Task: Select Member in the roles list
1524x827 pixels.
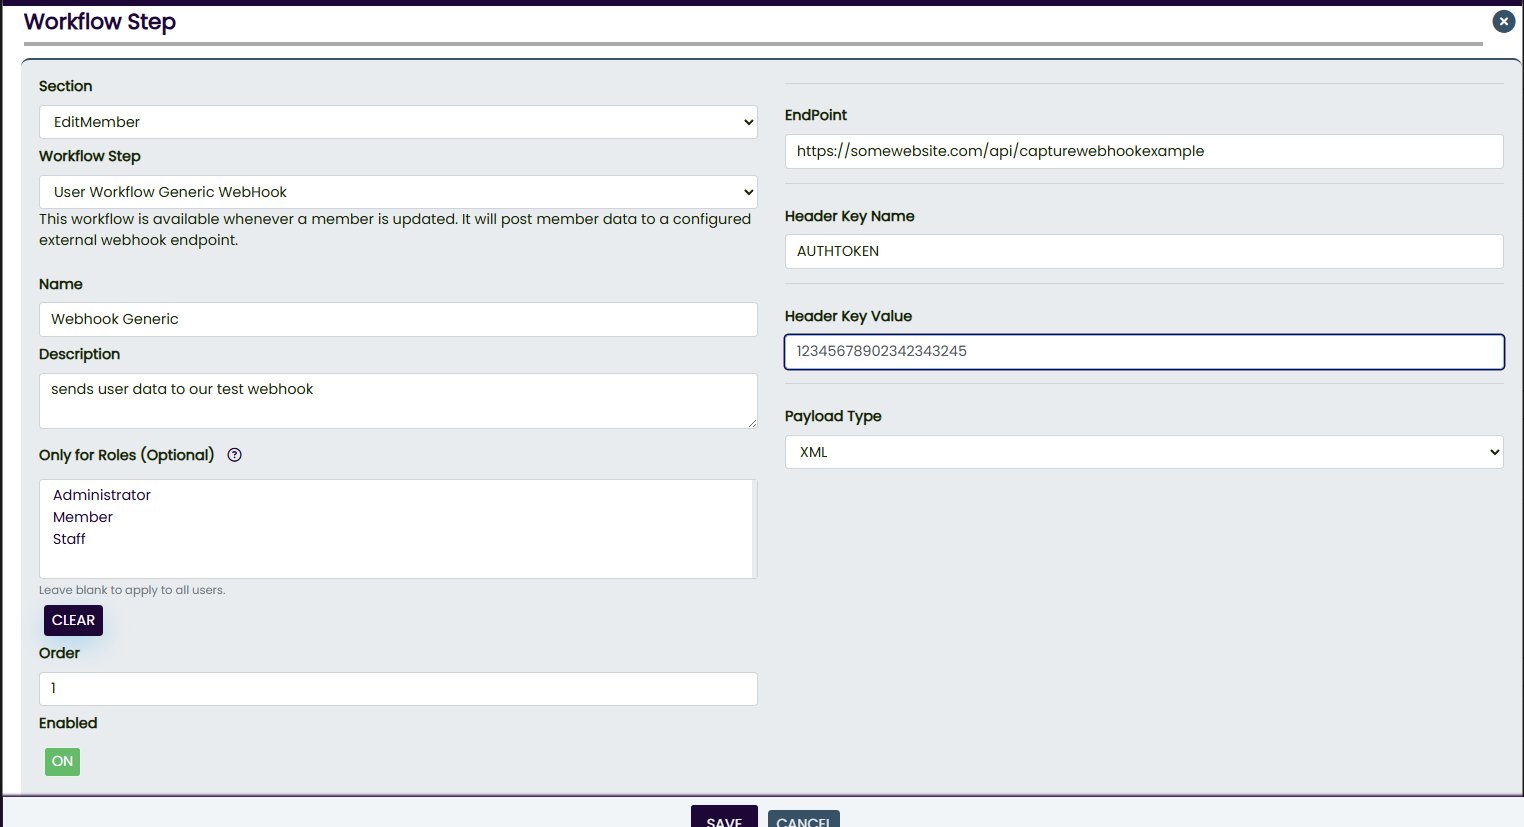Action: 83,517
